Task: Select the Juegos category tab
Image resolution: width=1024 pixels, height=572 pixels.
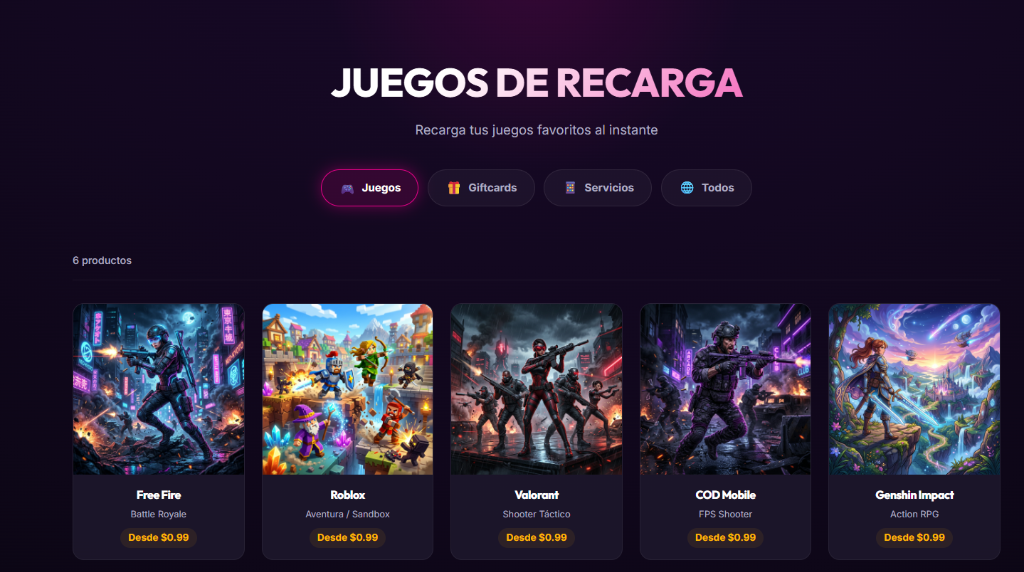Action: [370, 188]
